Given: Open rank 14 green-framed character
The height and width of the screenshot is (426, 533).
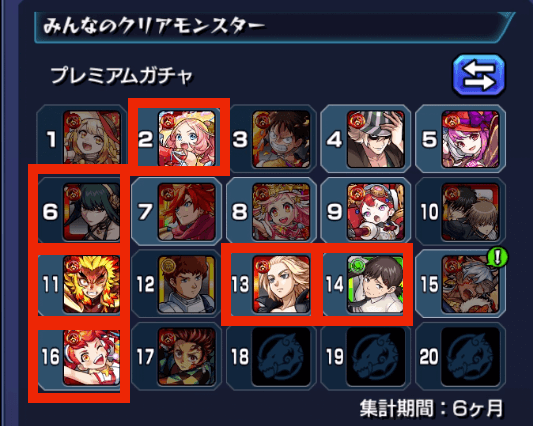Looking at the screenshot, I should 376,284.
